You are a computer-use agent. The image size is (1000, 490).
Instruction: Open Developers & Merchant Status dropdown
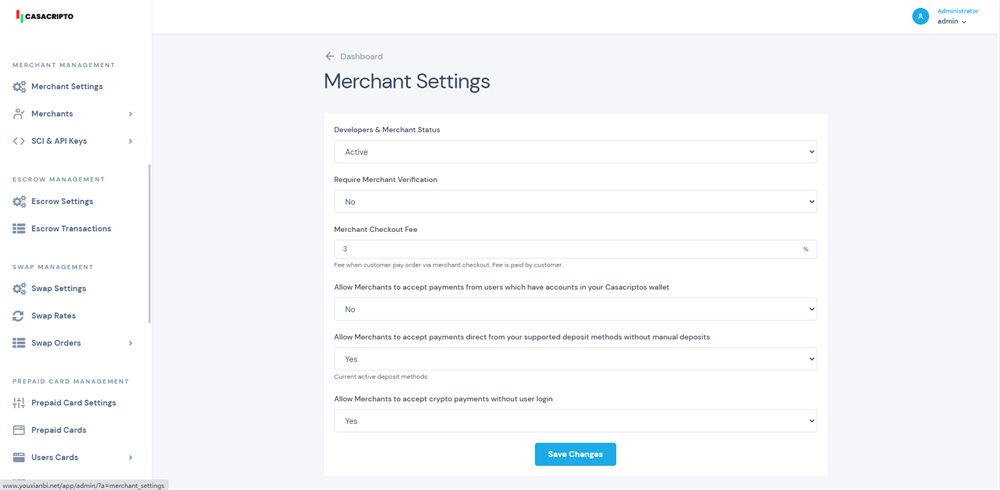[575, 152]
